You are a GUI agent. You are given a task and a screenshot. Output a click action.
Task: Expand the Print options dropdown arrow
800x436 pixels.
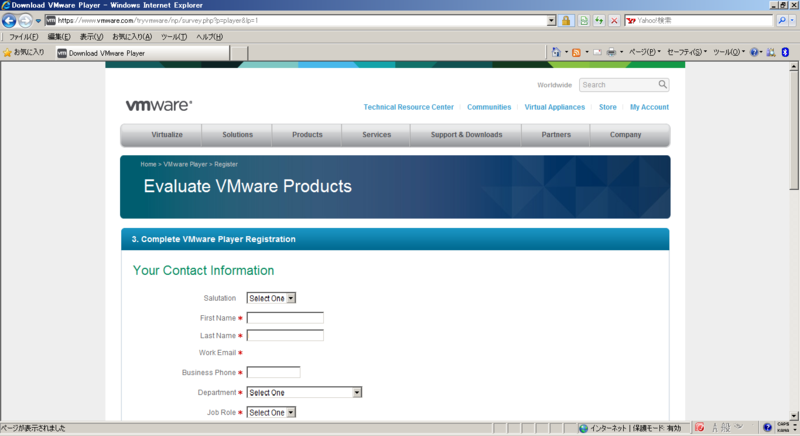click(621, 52)
